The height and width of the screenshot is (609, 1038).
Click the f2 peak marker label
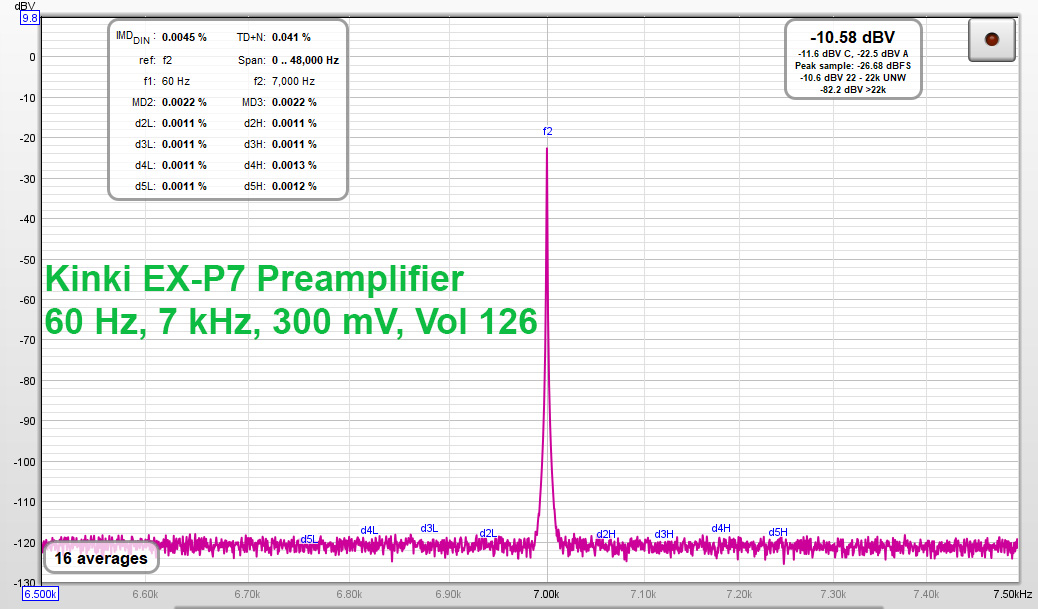tap(547, 131)
